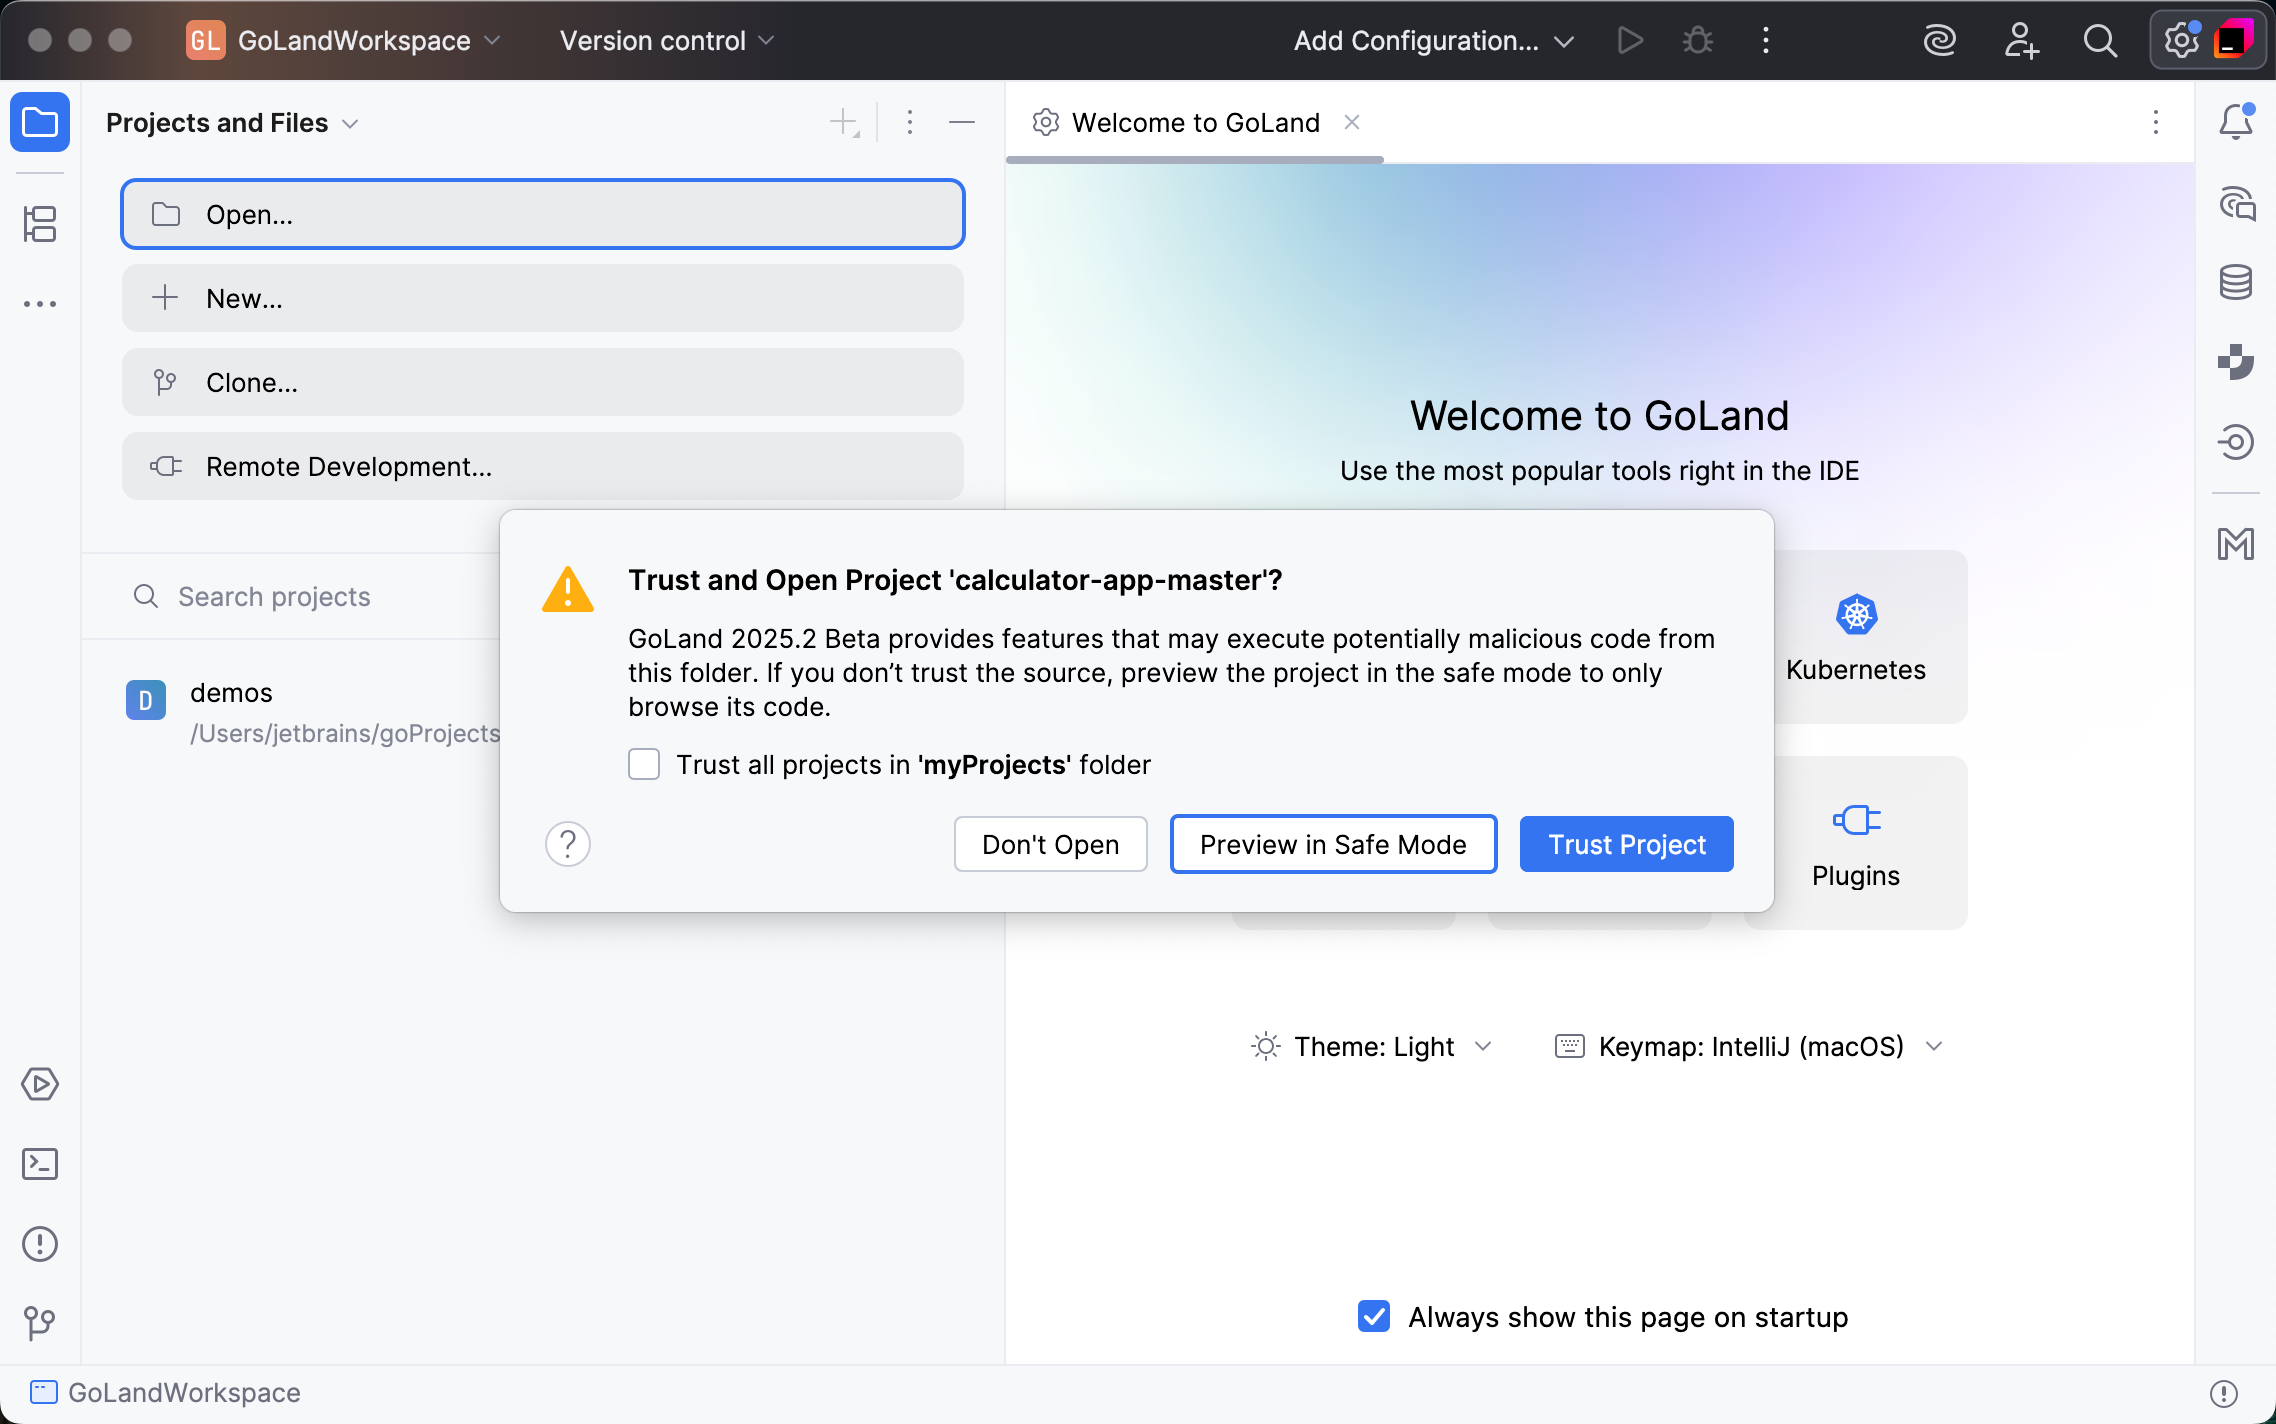
Task: Start debugging with the bug icon
Action: 1697,40
